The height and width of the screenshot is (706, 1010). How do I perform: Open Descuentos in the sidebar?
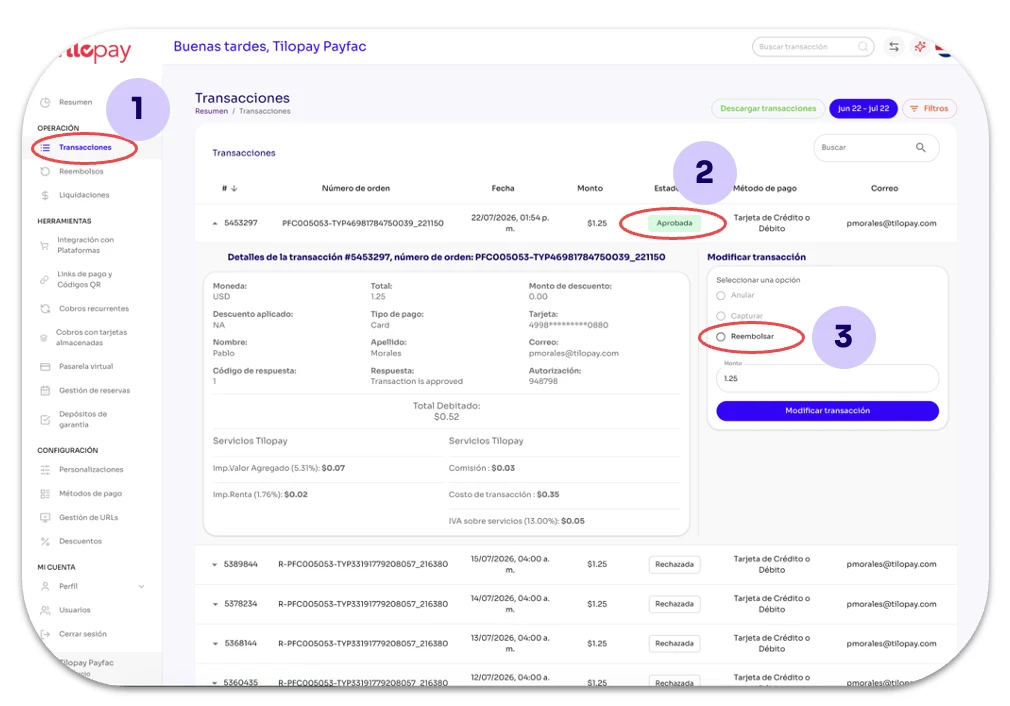coord(81,541)
